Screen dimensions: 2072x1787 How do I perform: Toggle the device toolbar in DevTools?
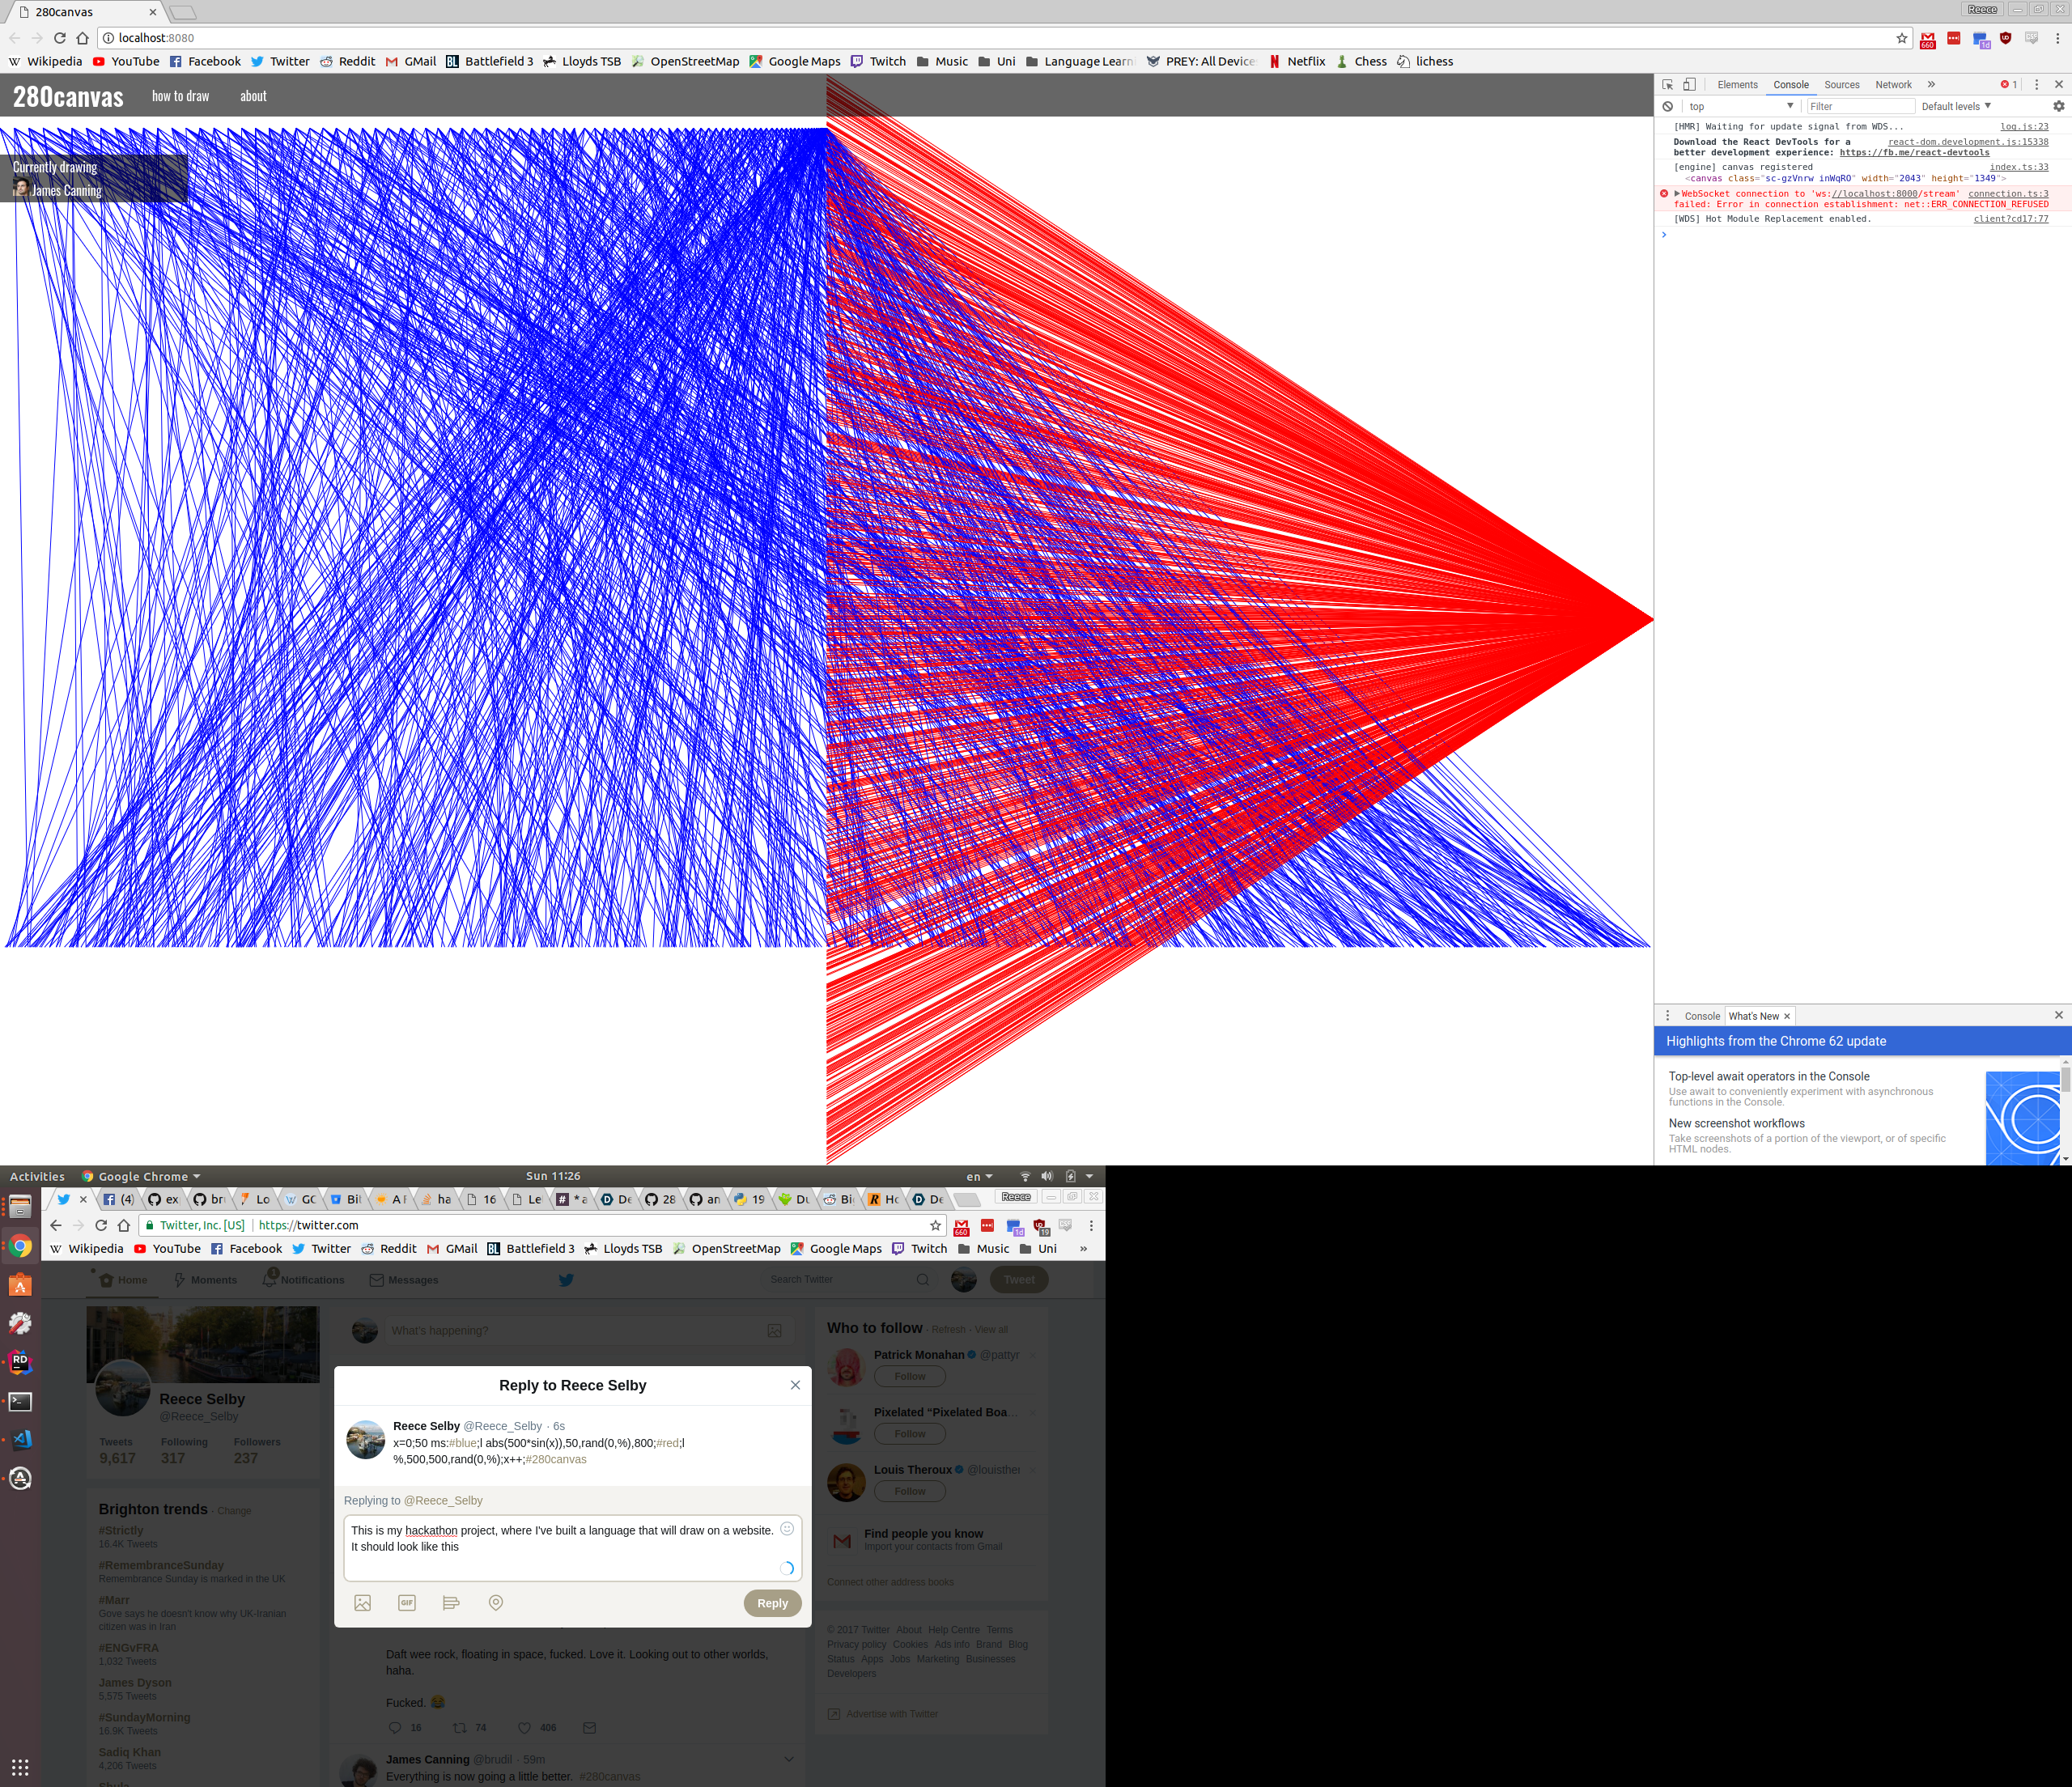pyautogui.click(x=1690, y=85)
